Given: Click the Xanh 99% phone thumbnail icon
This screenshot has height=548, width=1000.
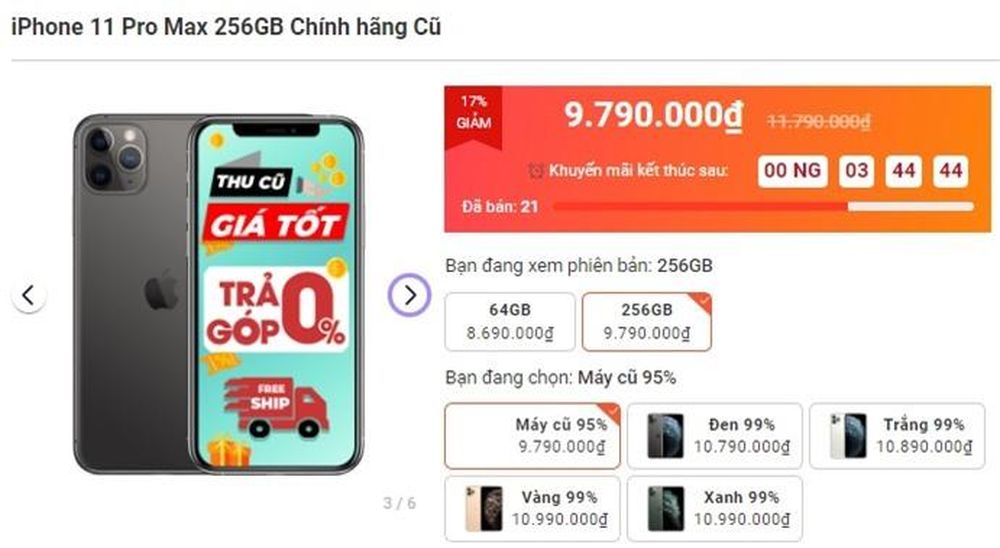Looking at the screenshot, I should (x=665, y=508).
